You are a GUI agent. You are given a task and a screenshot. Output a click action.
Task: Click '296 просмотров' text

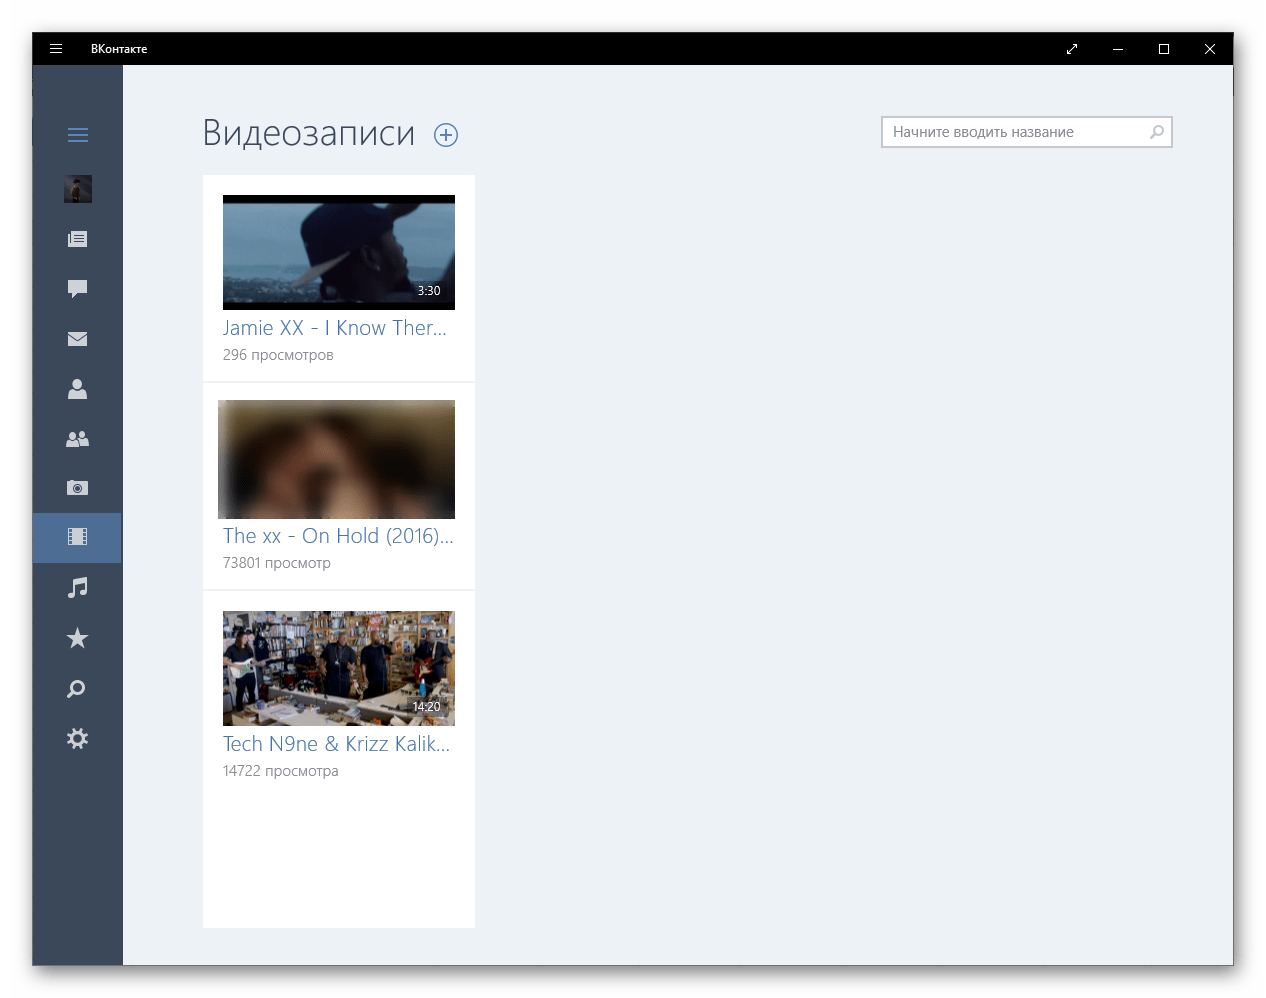click(278, 355)
